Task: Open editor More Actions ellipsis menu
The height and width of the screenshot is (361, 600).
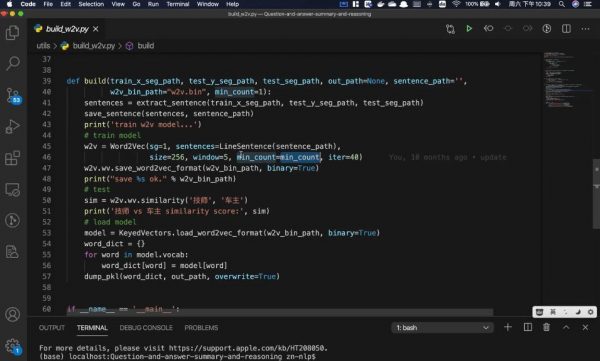Action: 585,29
